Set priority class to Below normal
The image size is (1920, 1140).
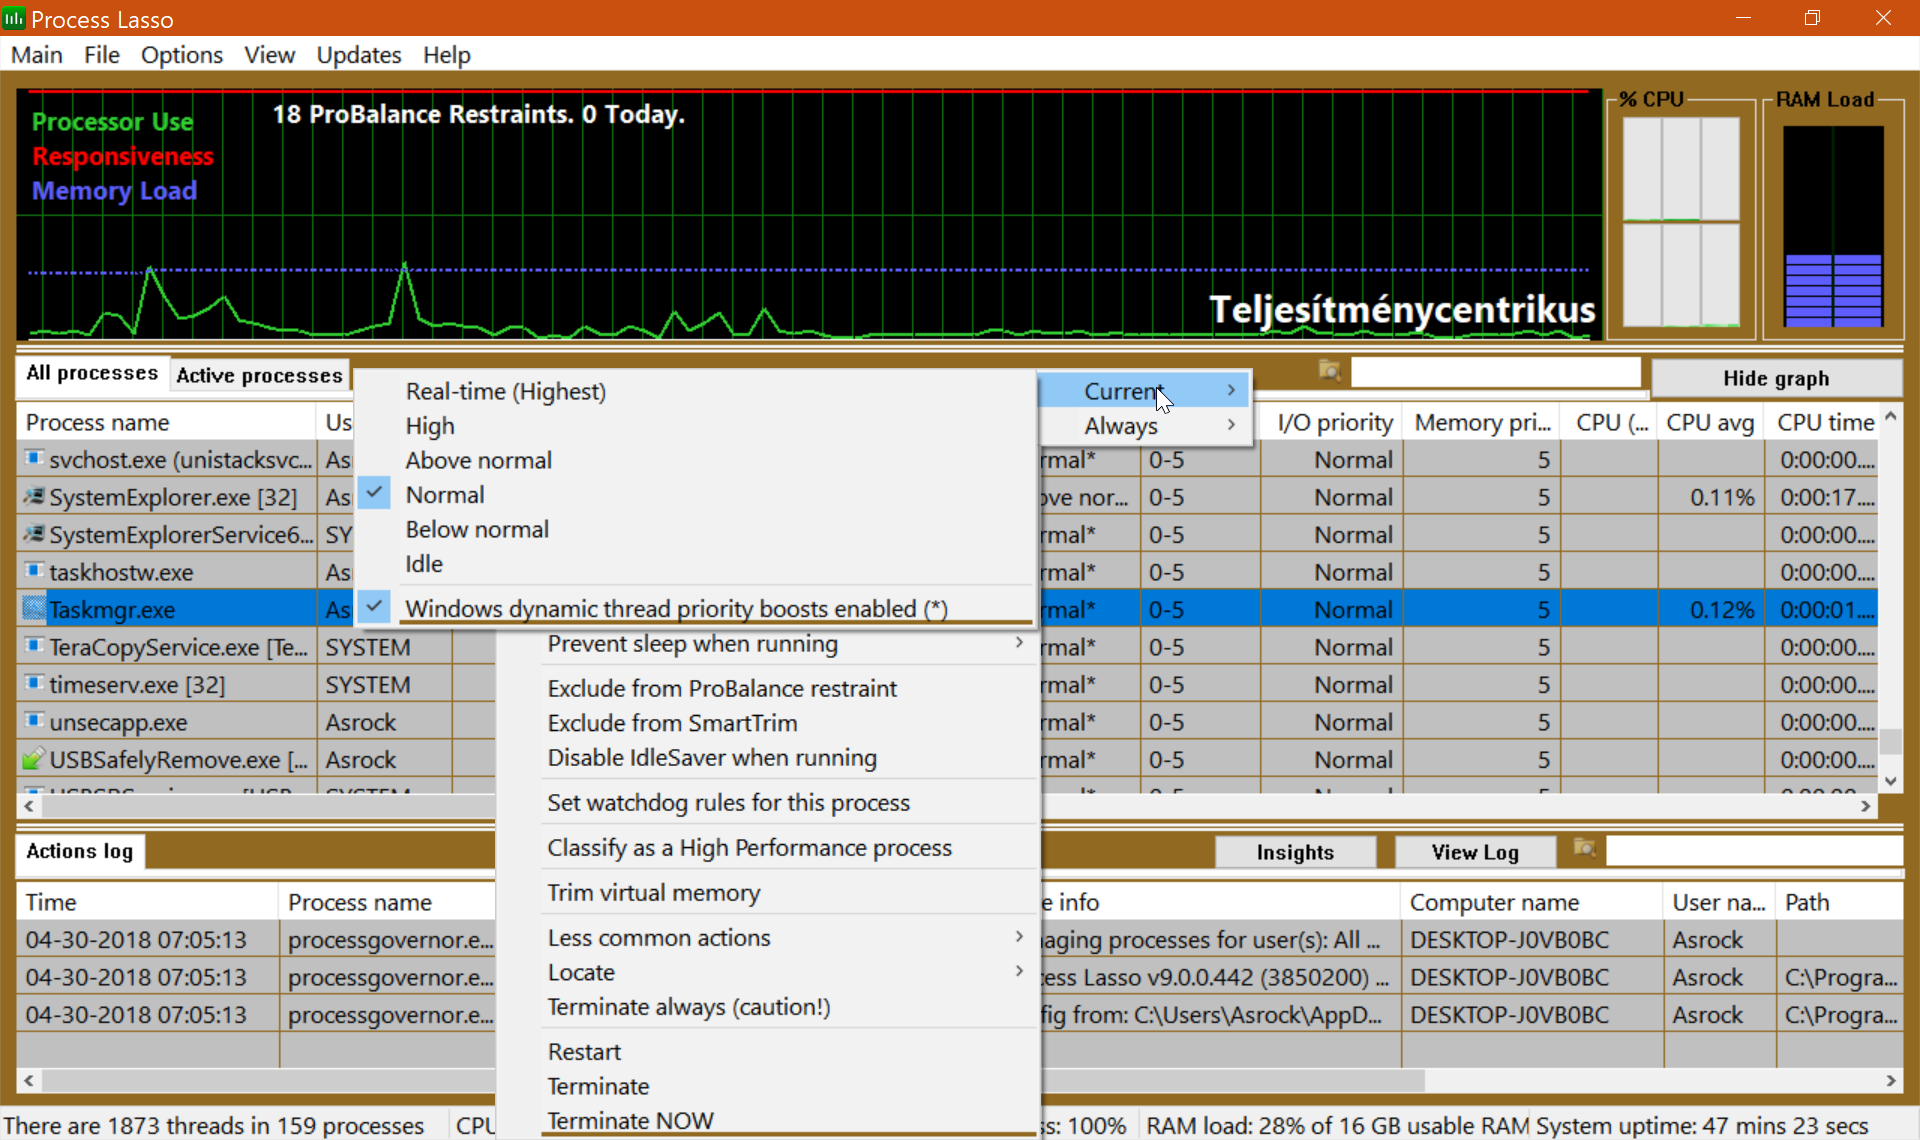[477, 529]
